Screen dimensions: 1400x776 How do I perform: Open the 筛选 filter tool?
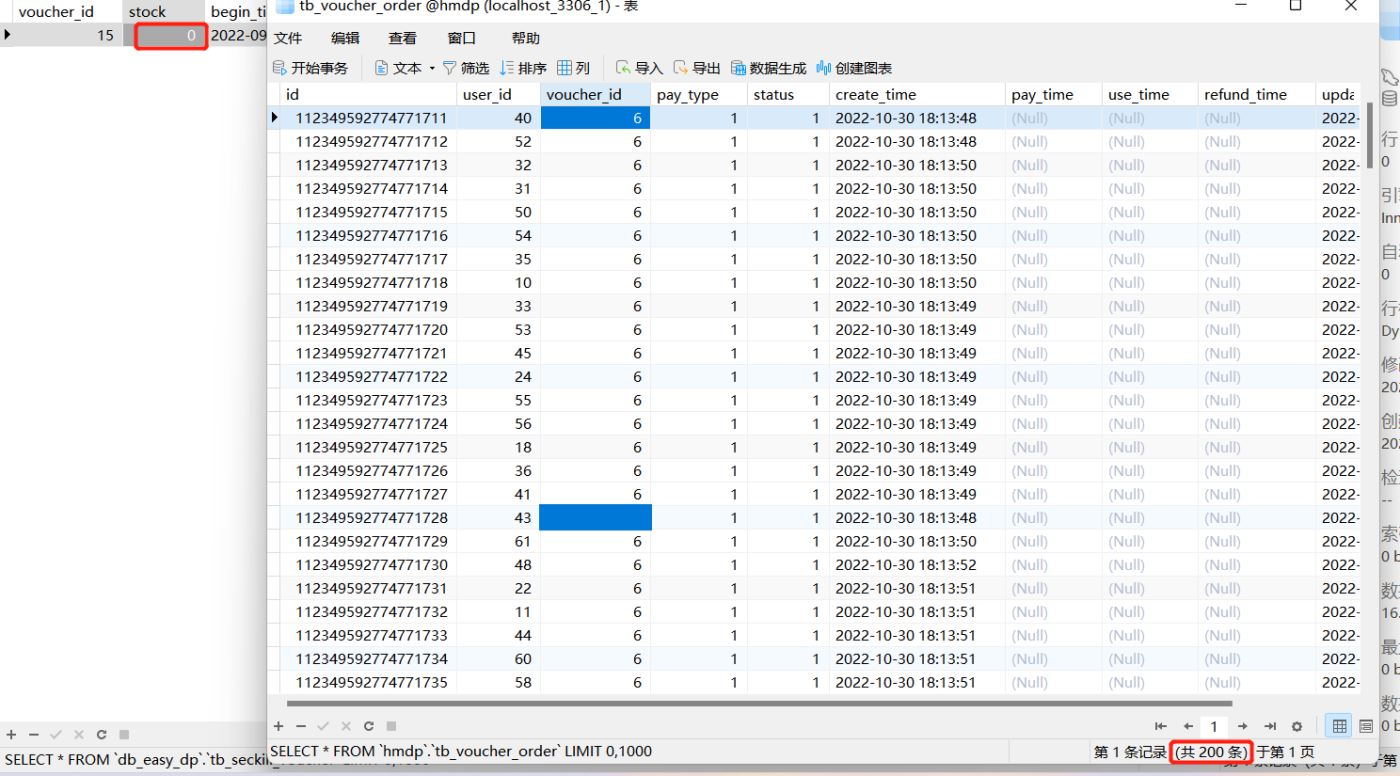(466, 68)
